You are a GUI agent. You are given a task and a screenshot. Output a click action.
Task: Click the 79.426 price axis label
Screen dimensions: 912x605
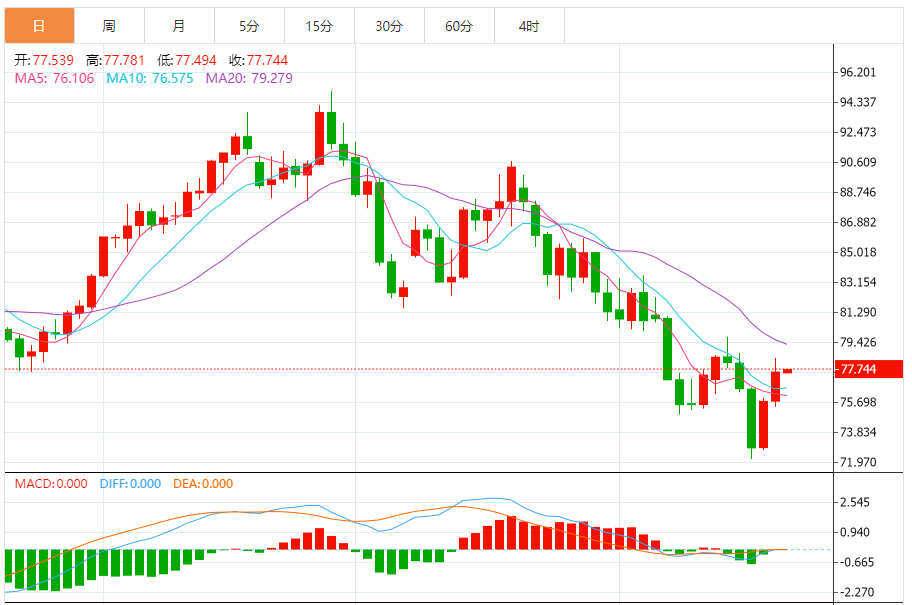(x=858, y=342)
